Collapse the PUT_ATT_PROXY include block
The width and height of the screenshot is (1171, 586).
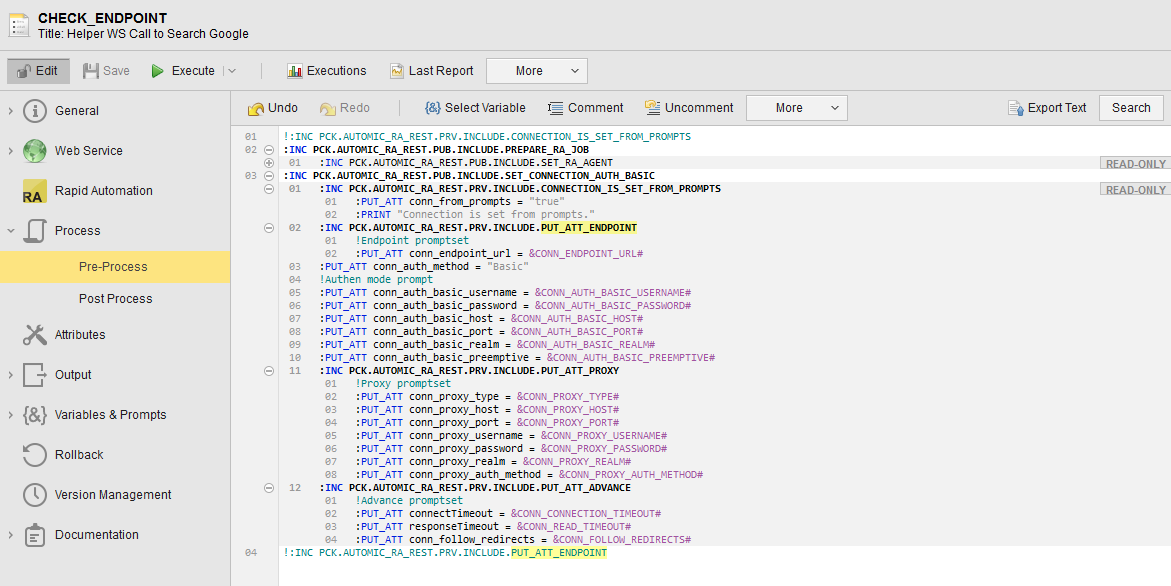click(268, 370)
